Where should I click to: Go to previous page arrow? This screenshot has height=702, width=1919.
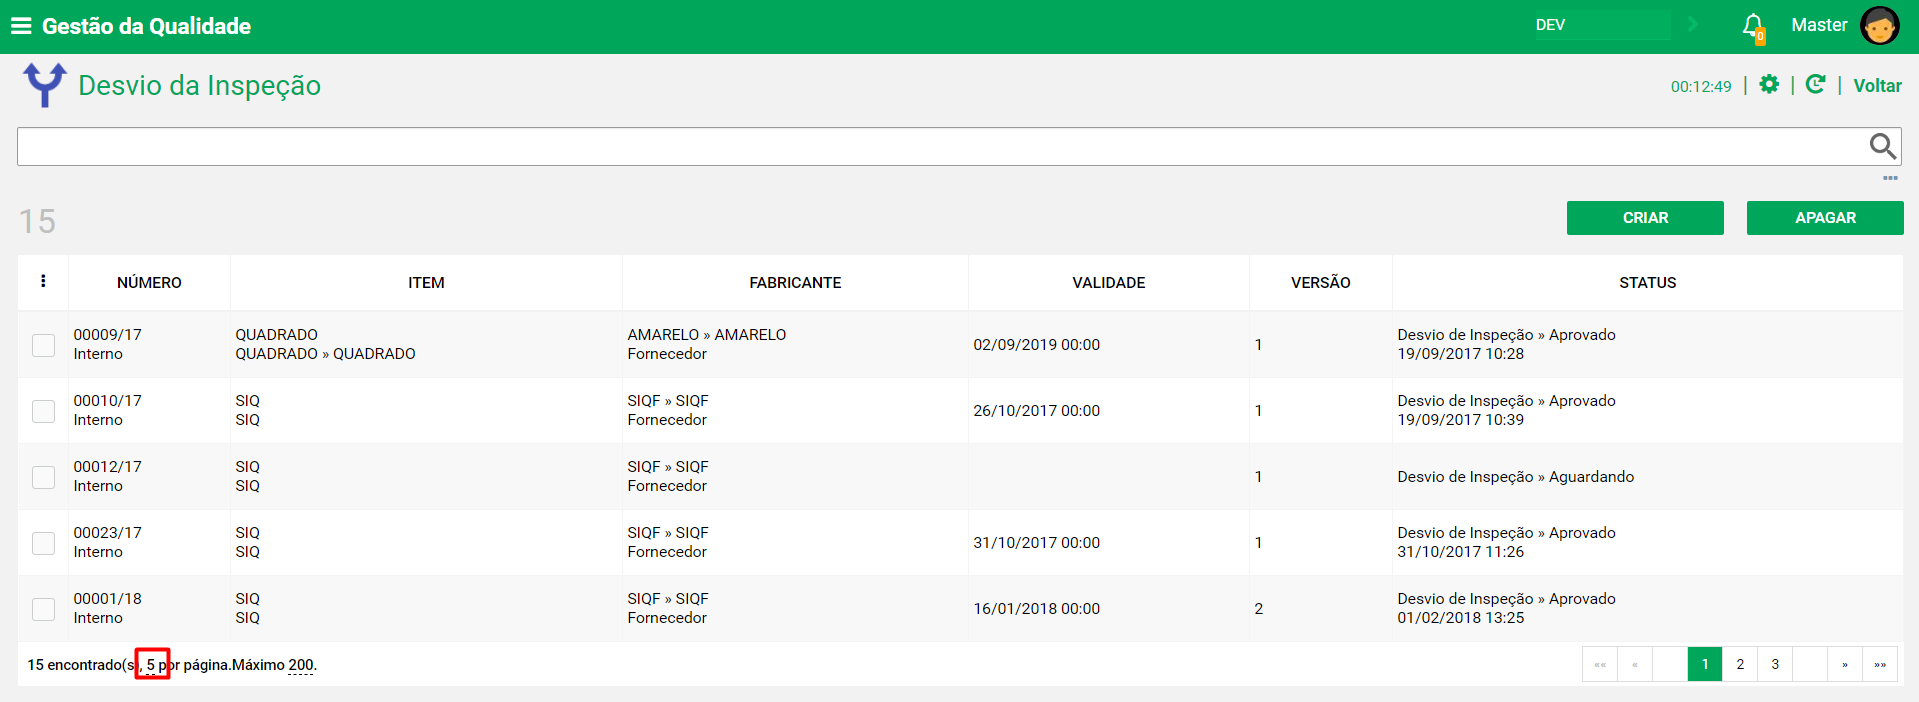pos(1635,664)
